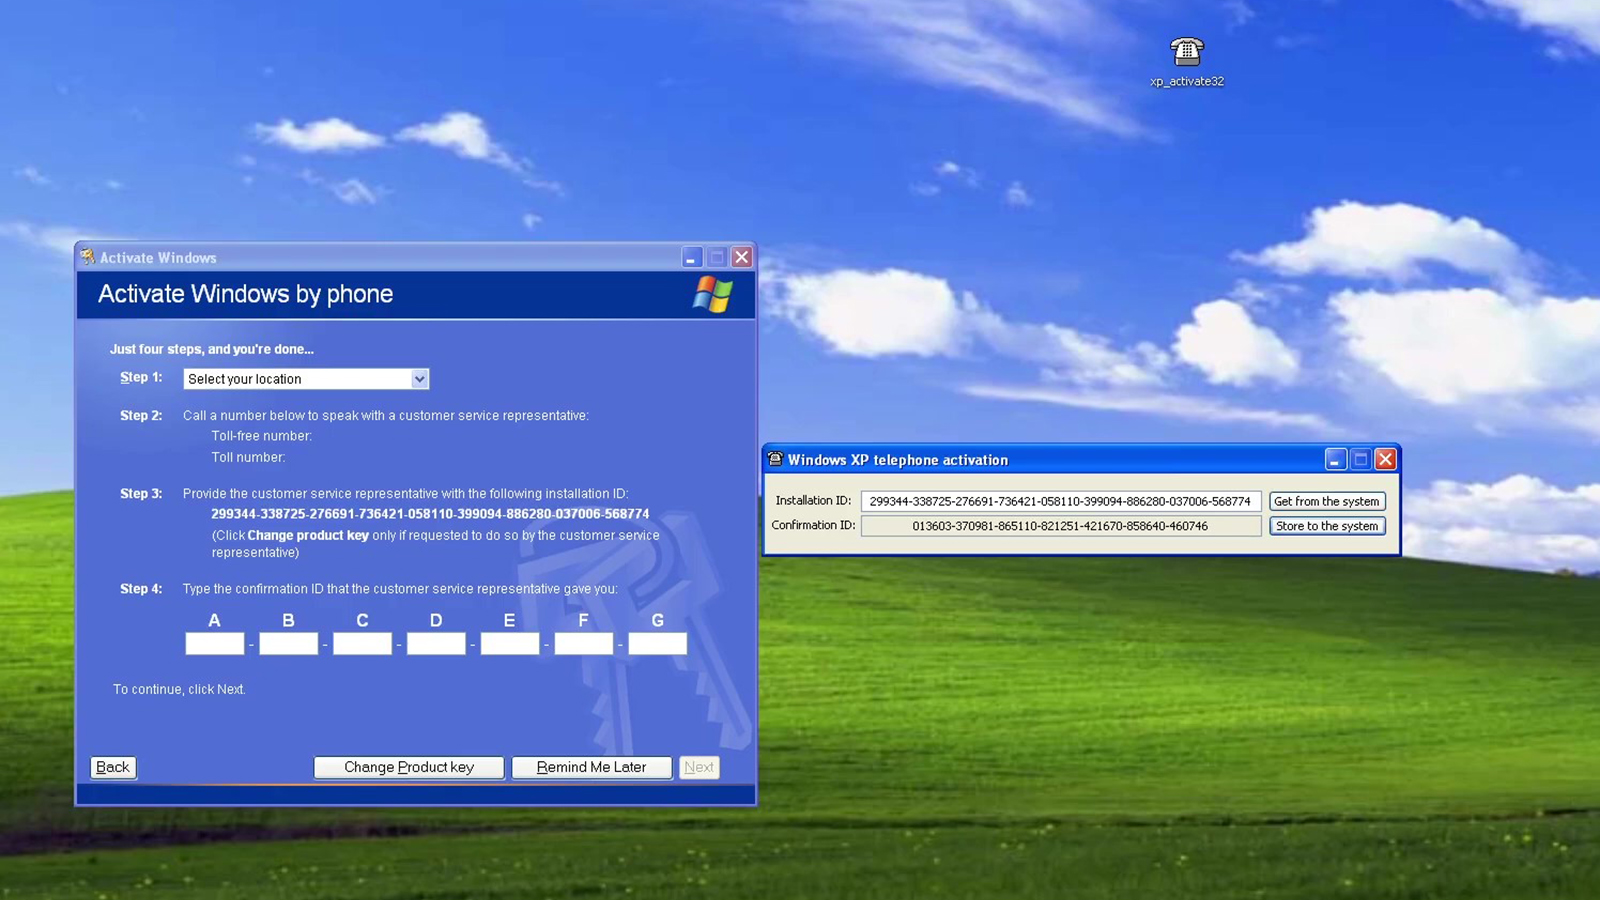This screenshot has height=900, width=1600.
Task: Focus confirmation ID field G
Action: pos(658,644)
